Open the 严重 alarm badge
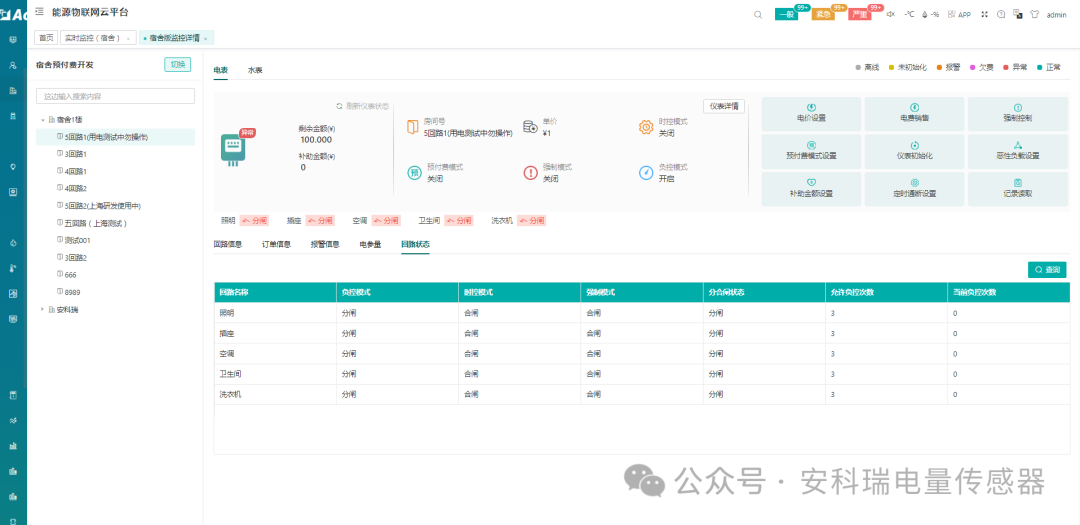Image resolution: width=1080 pixels, height=525 pixels. 859,14
